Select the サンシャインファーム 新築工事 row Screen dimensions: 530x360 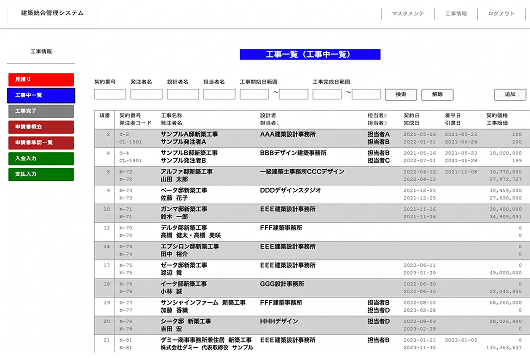[x=312, y=306]
